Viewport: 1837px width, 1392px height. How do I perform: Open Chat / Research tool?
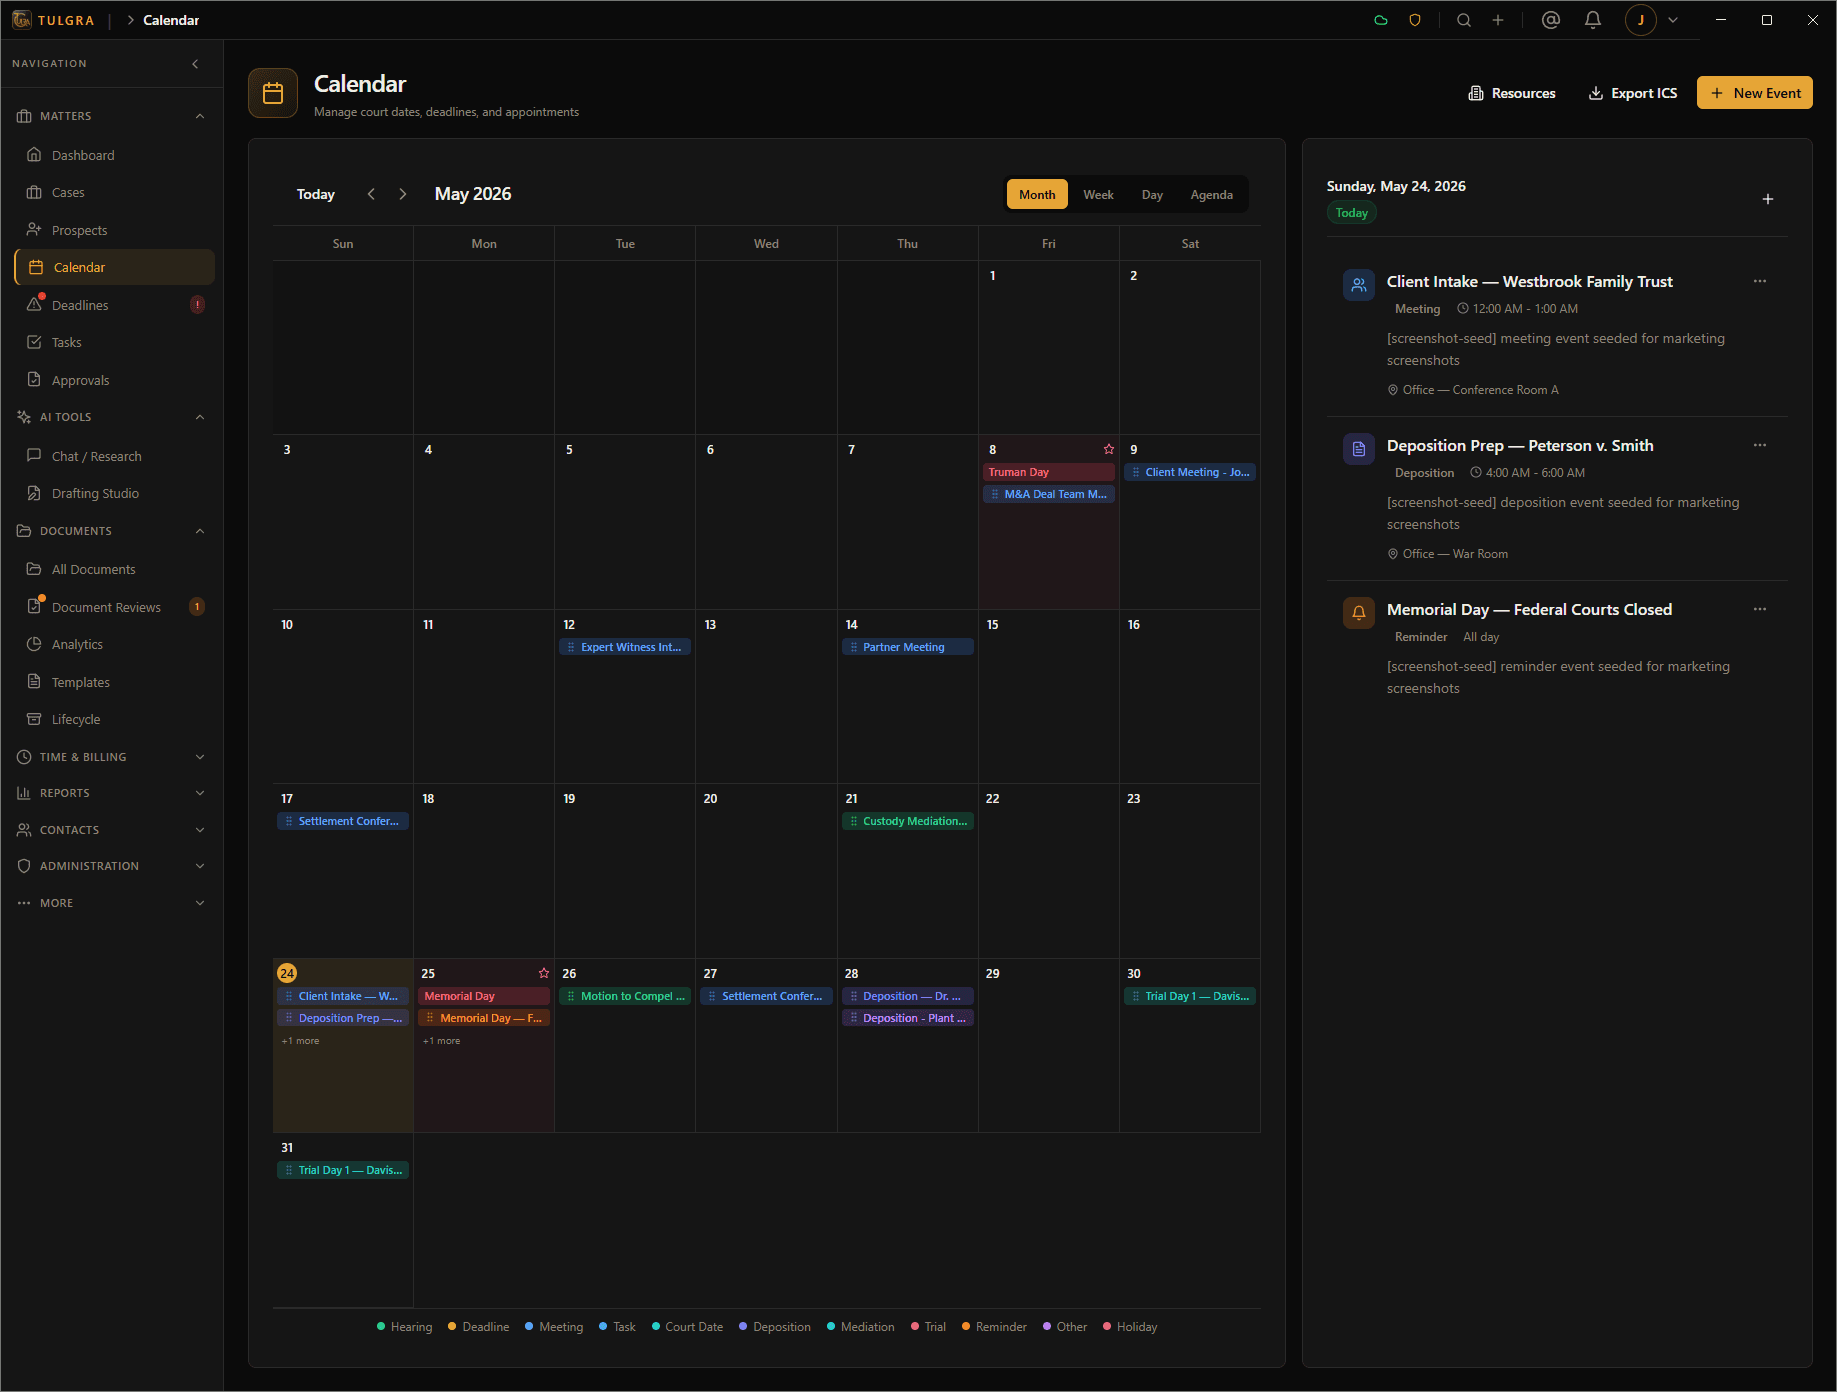(x=114, y=456)
